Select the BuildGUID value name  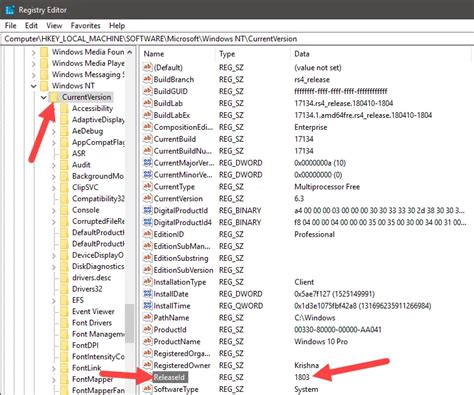click(171, 91)
